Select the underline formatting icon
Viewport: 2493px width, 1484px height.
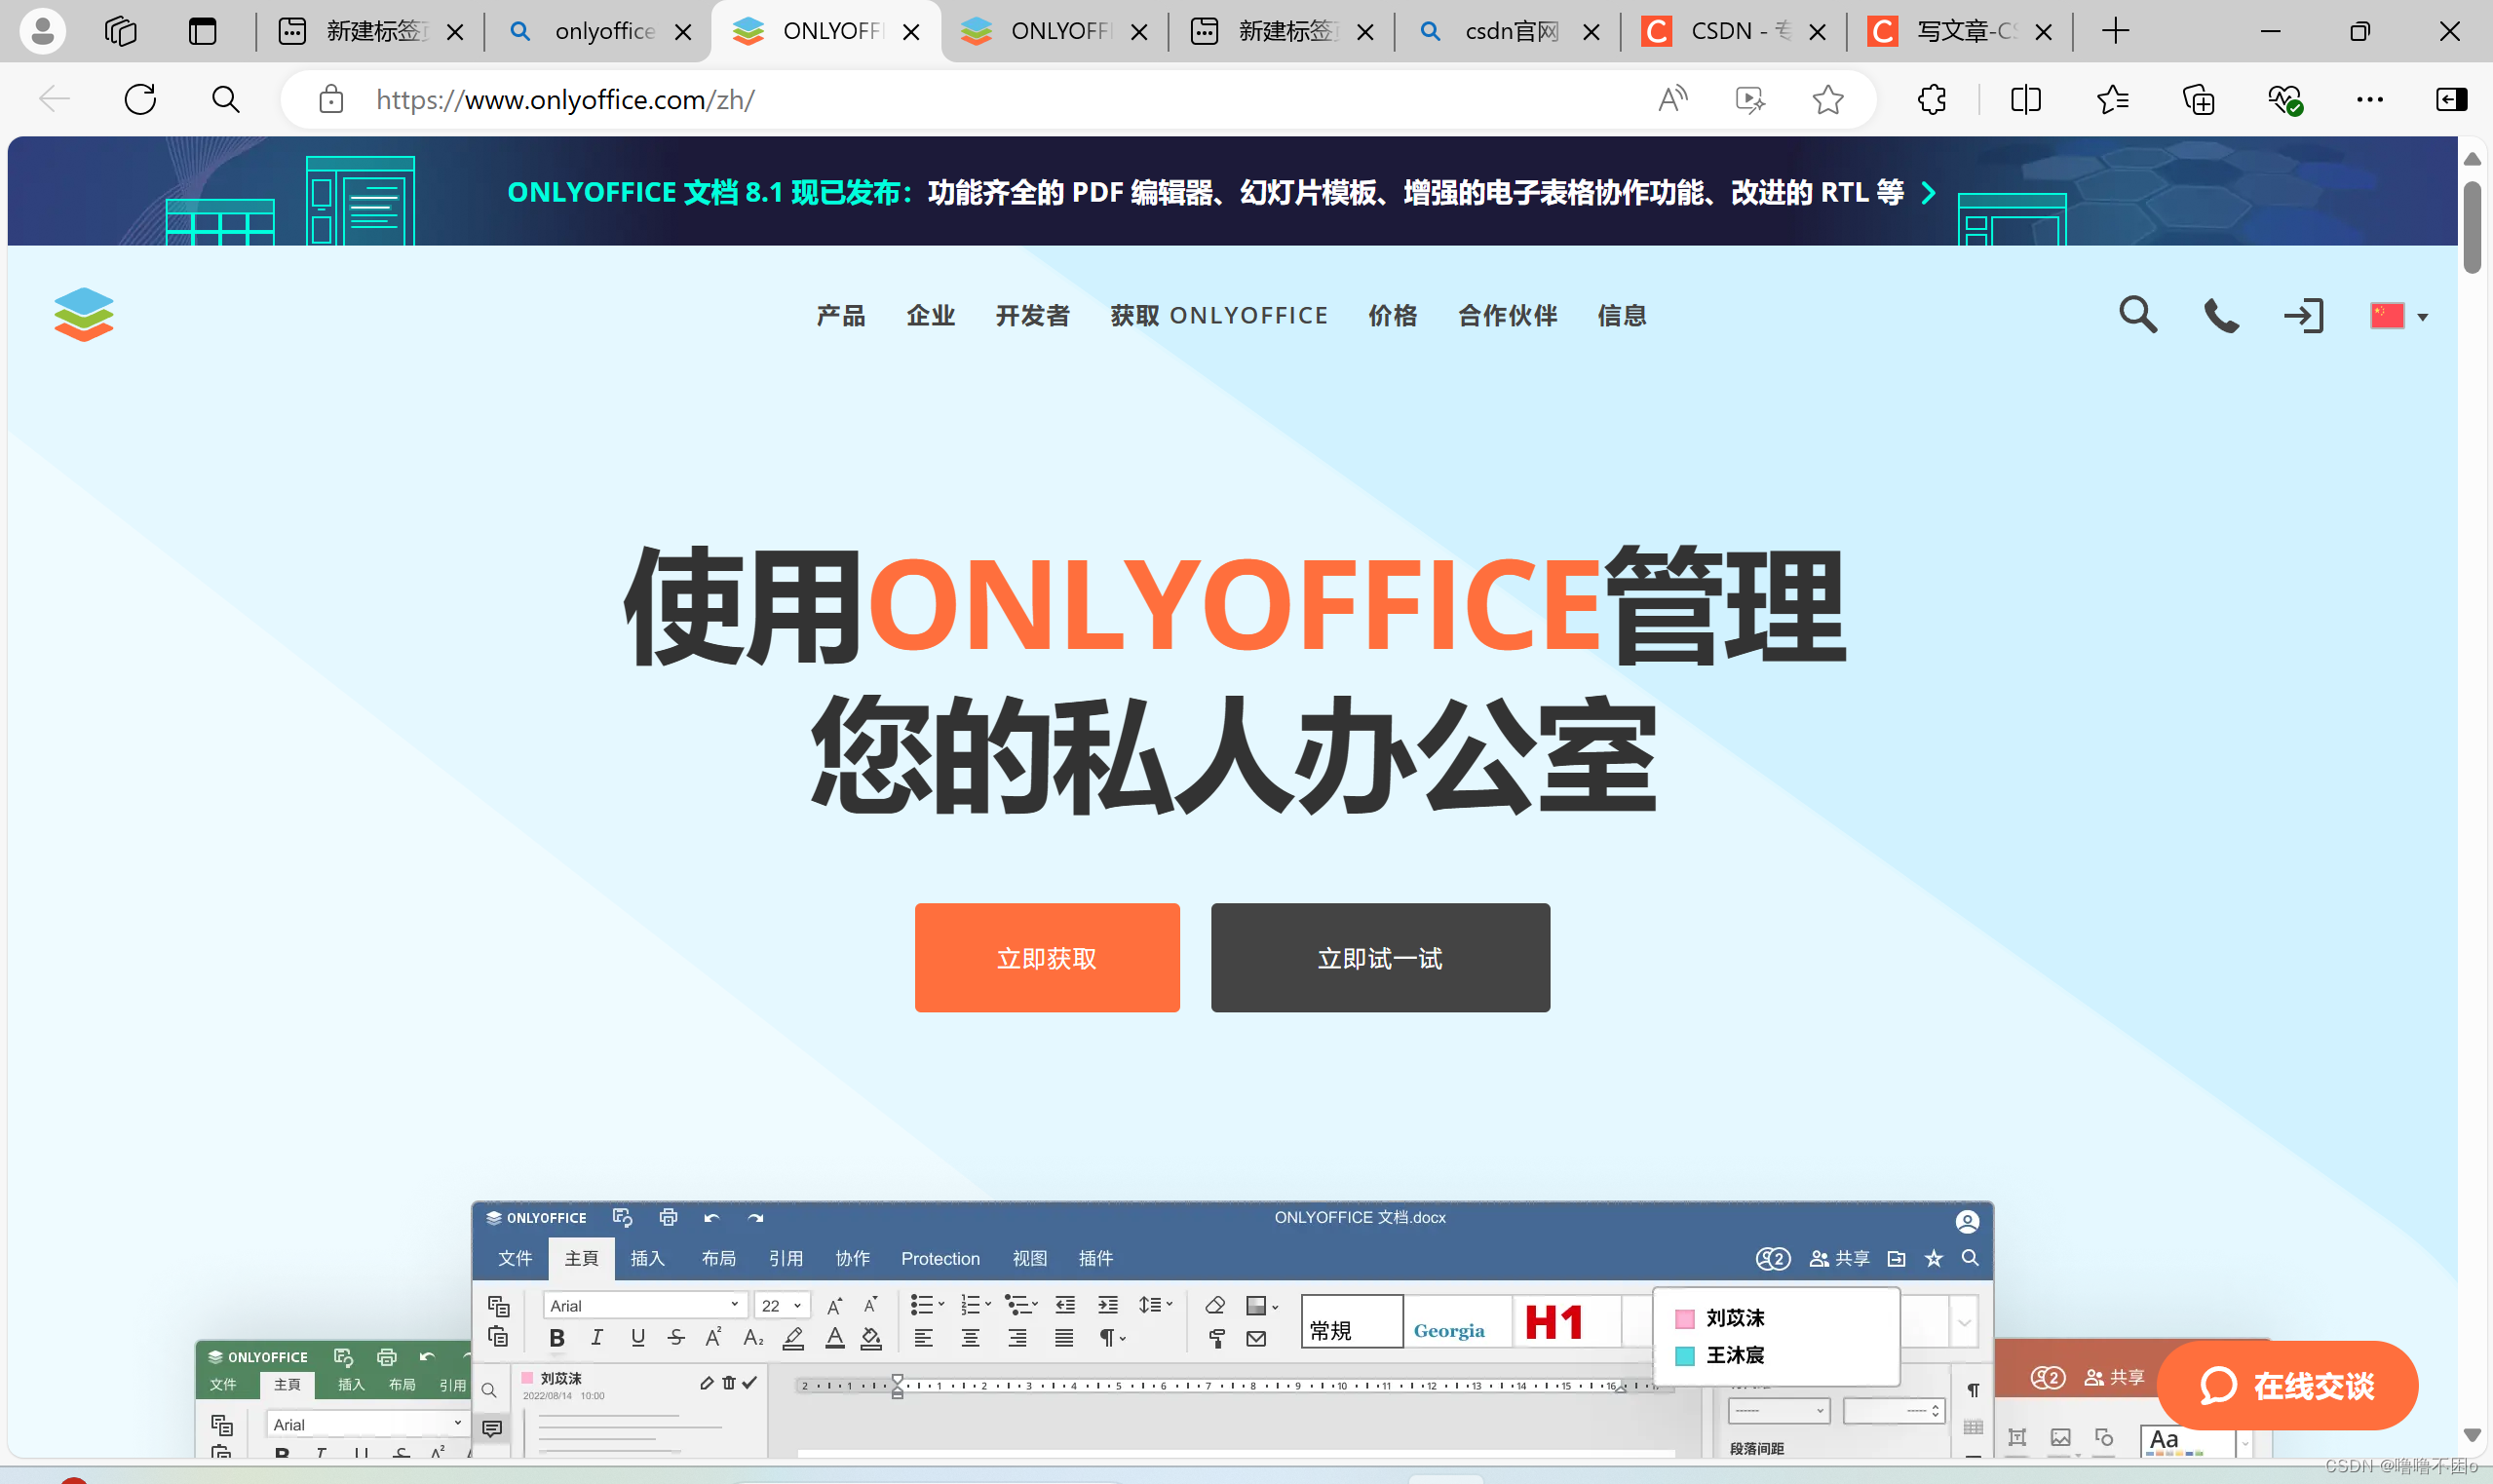(637, 1338)
